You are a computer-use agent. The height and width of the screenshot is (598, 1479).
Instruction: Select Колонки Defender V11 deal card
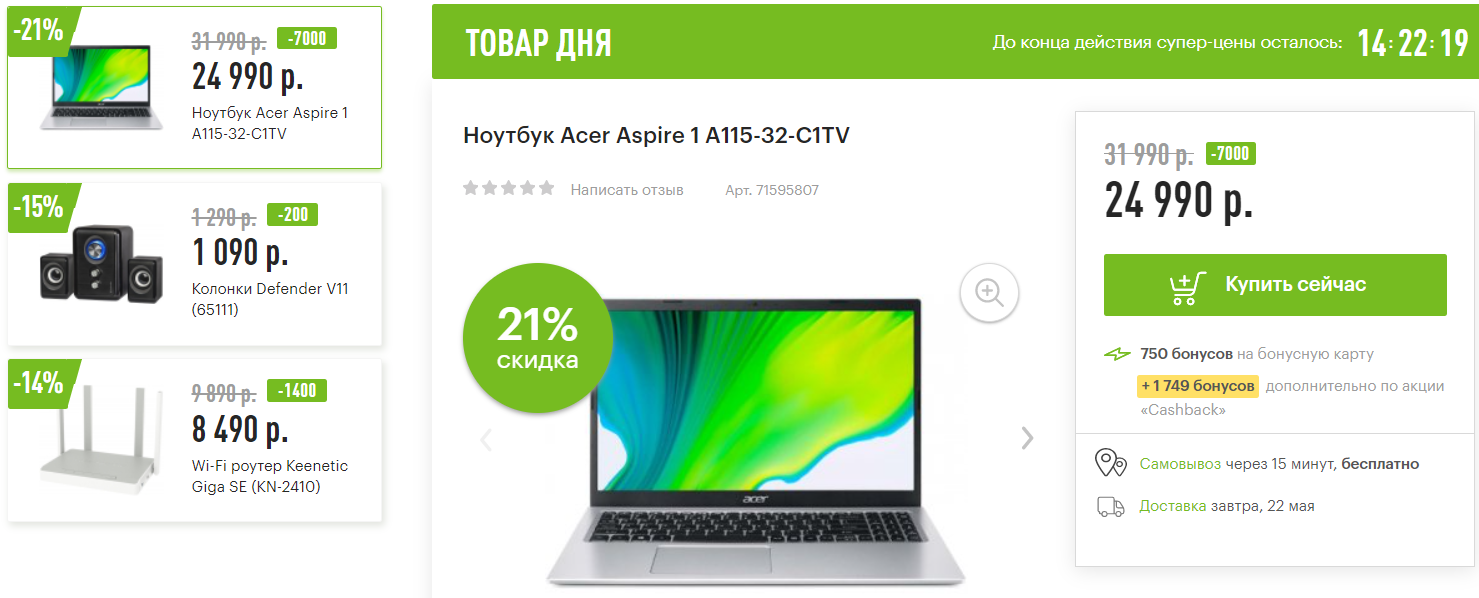195,264
